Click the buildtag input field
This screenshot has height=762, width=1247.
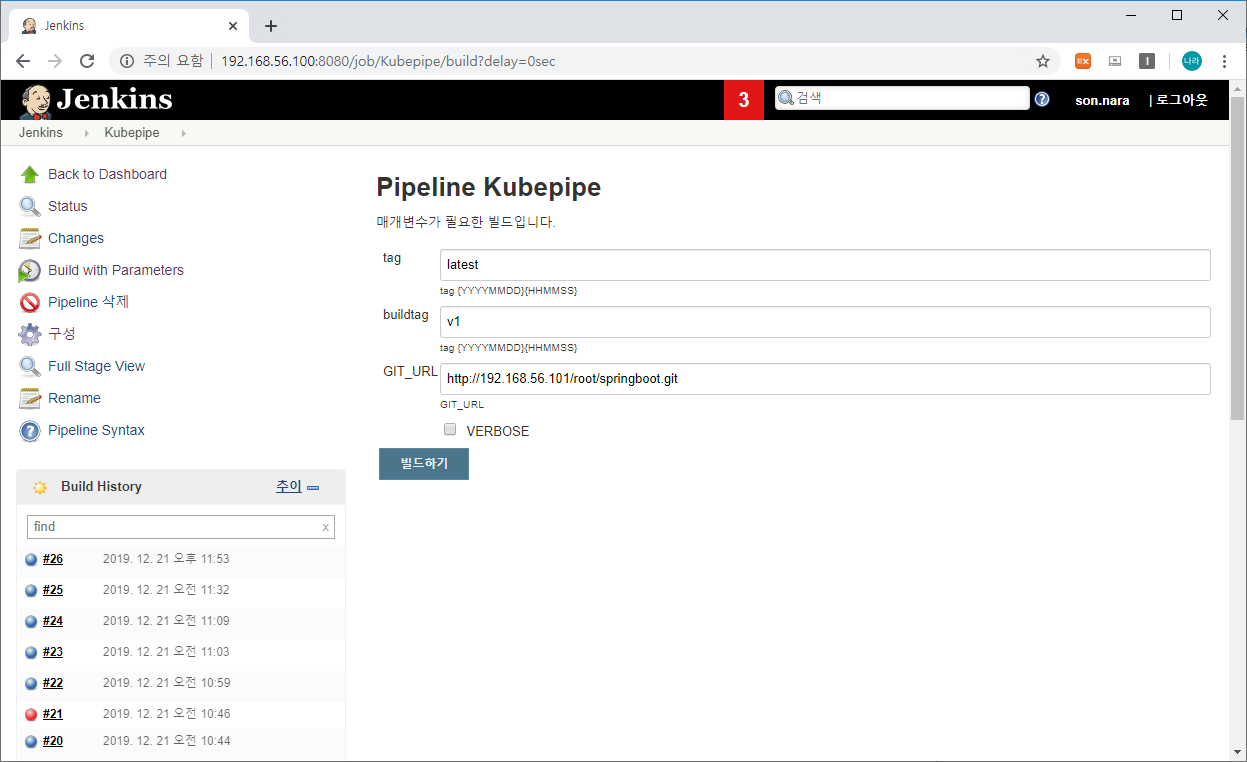pyautogui.click(x=825, y=322)
